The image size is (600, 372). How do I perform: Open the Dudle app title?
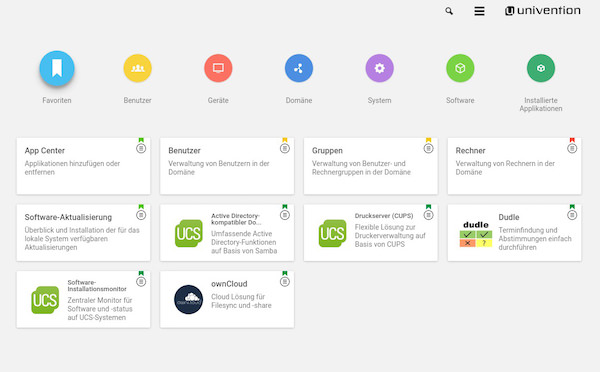click(509, 217)
